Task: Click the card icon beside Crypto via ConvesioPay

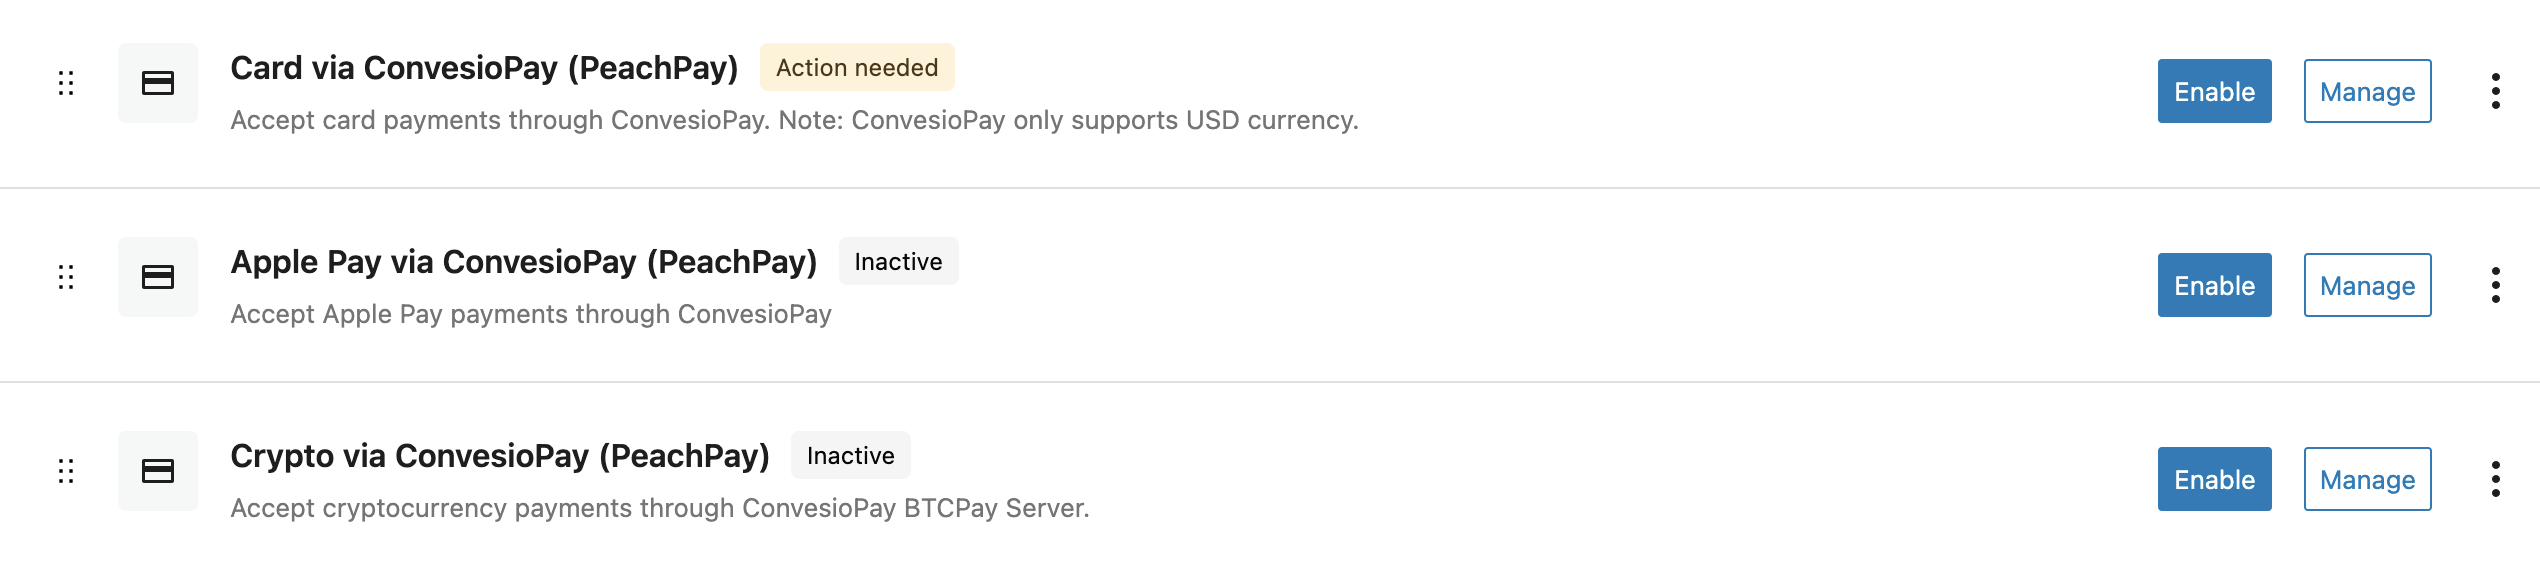Action: (x=158, y=471)
